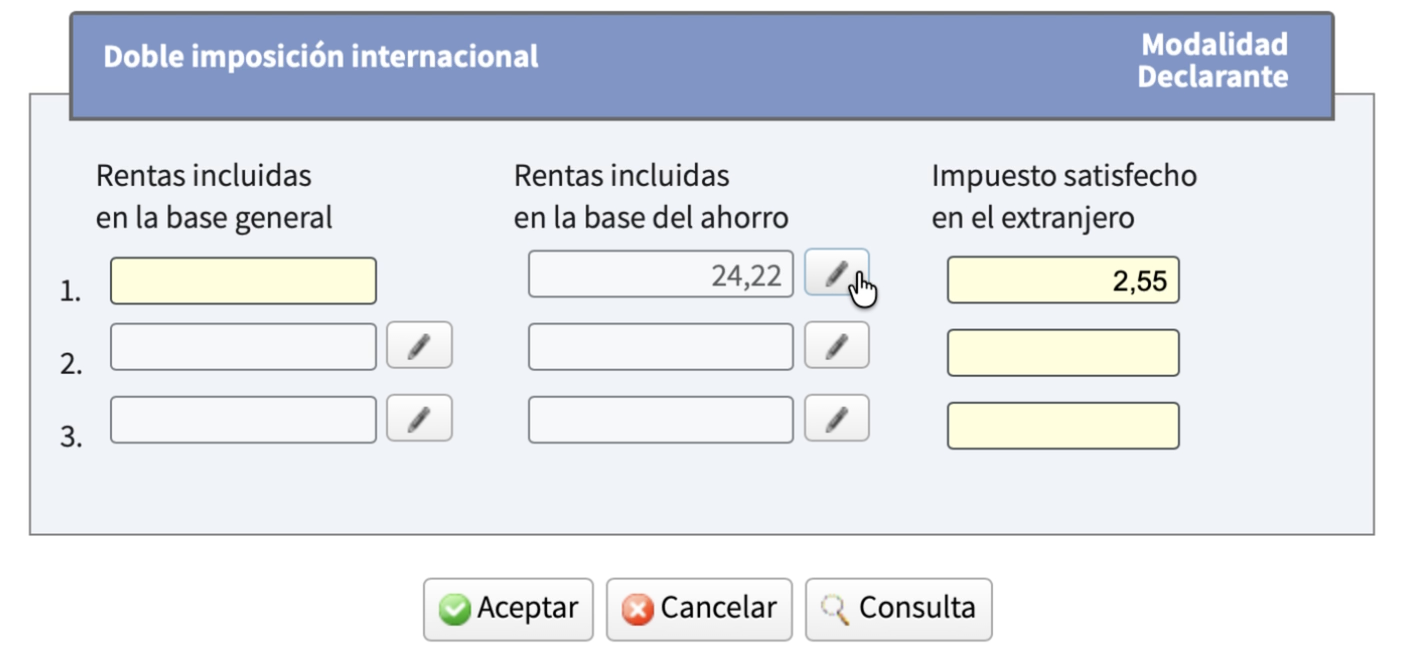Image resolution: width=1414 pixels, height=666 pixels.
Task: Open the Consulta button label
Action: coord(916,608)
